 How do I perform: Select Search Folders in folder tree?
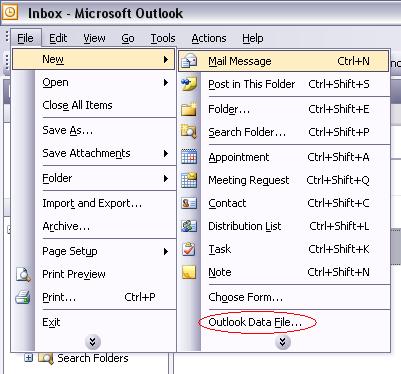(93, 358)
